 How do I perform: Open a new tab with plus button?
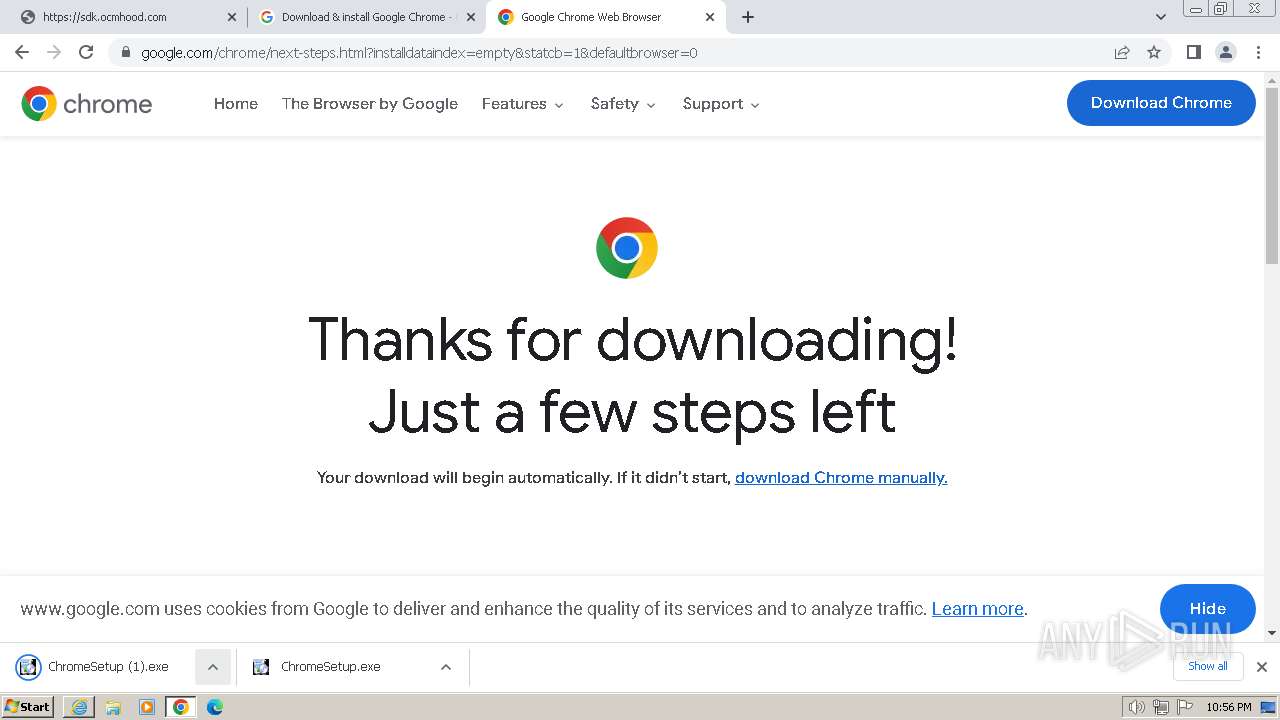click(748, 17)
